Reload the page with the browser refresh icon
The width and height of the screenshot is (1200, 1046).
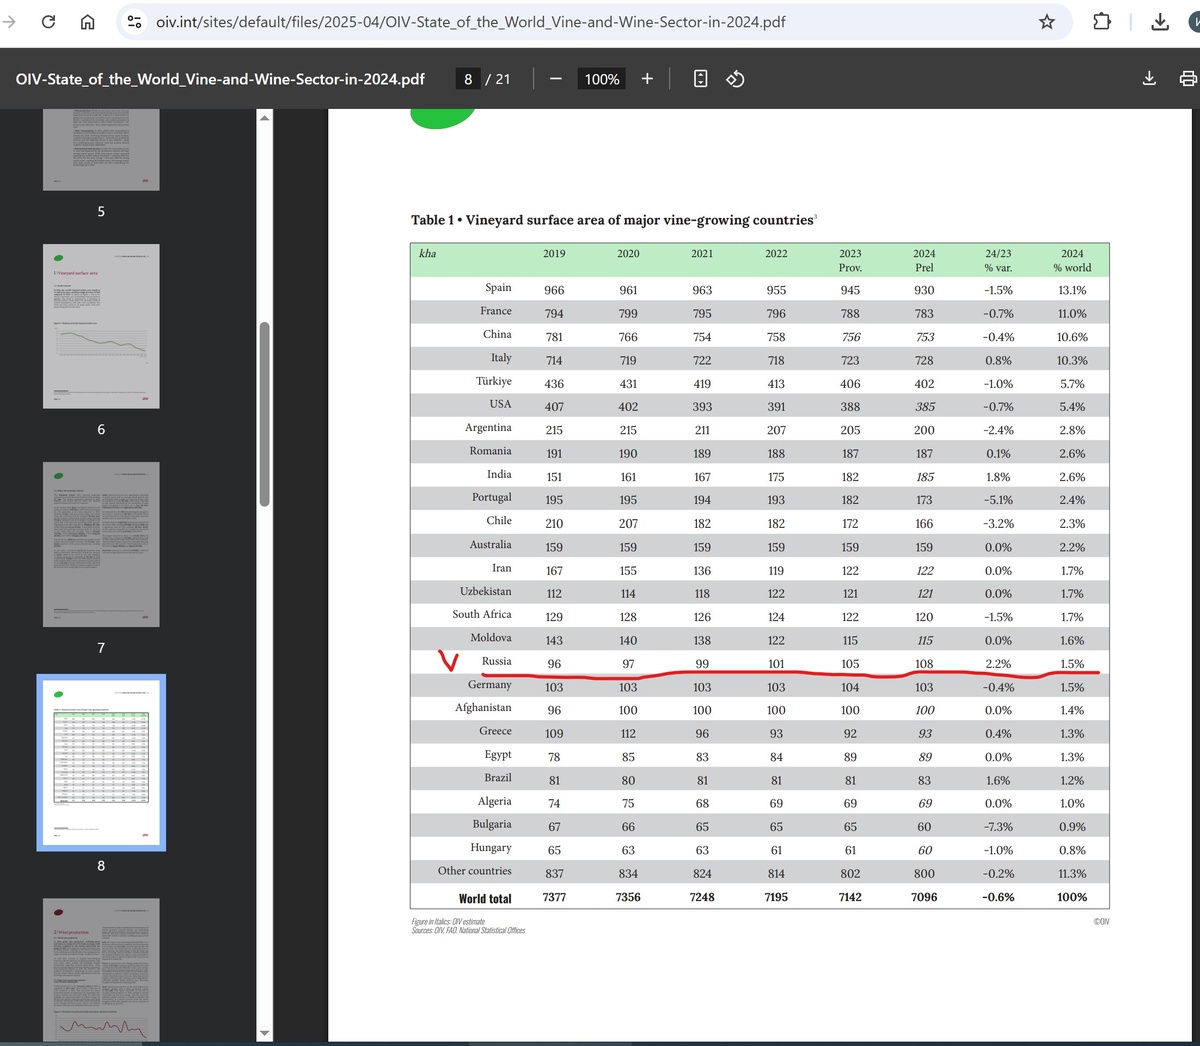pos(48,21)
